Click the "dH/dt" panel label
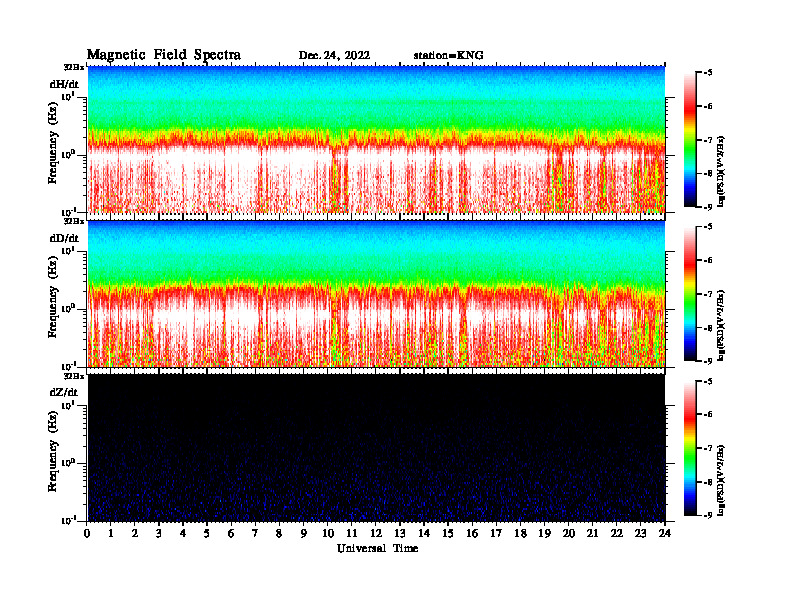The image size is (792, 612). tap(64, 84)
